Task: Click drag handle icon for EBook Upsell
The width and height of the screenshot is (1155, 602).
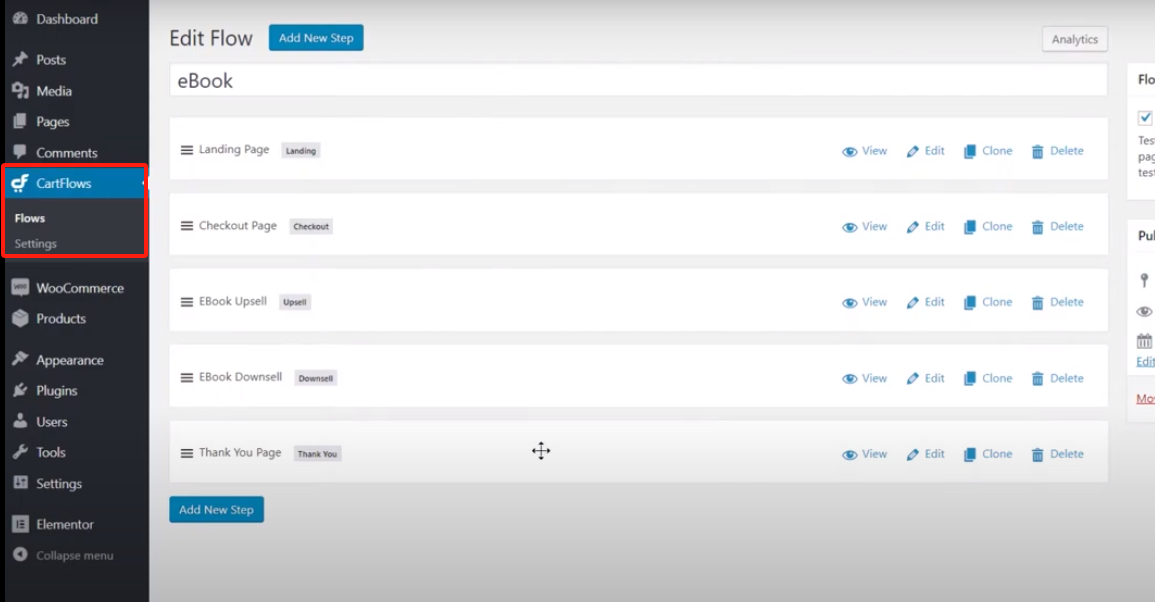Action: coord(187,302)
